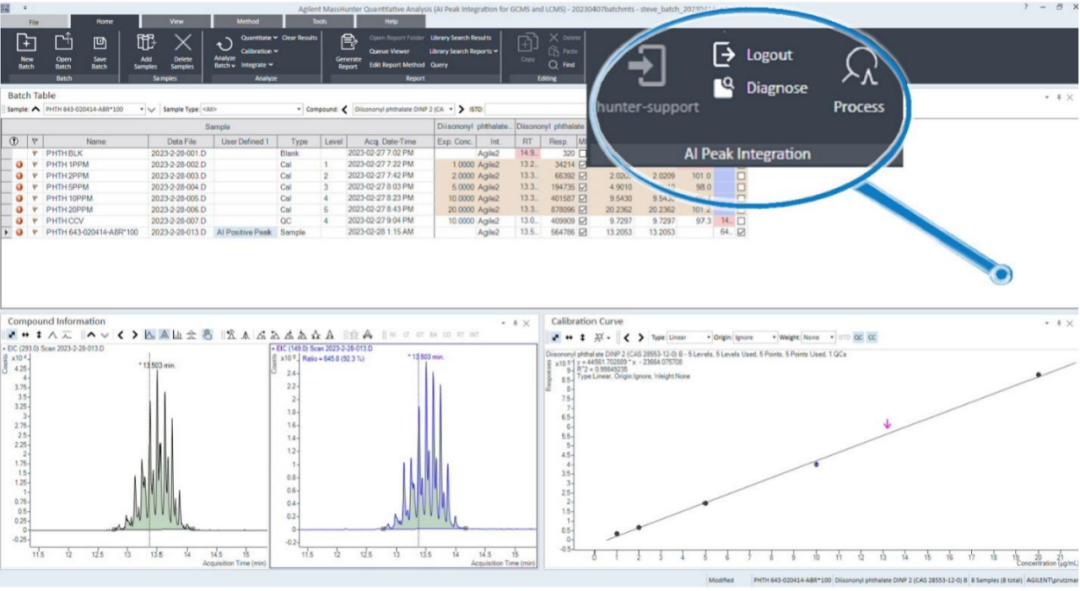Autoscale both axes in Compound Information toolbar
Image resolution: width=1080 pixels, height=591 pixels.
click(12, 335)
